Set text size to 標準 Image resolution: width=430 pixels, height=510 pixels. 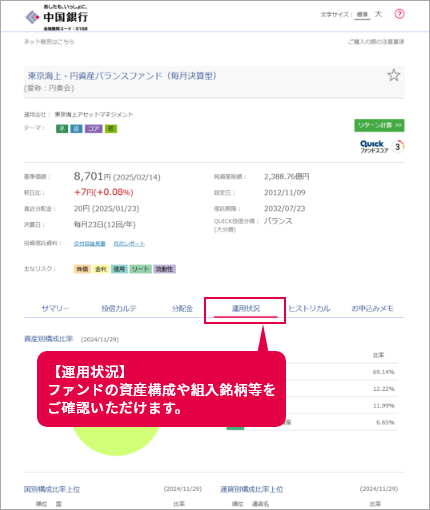[x=362, y=15]
